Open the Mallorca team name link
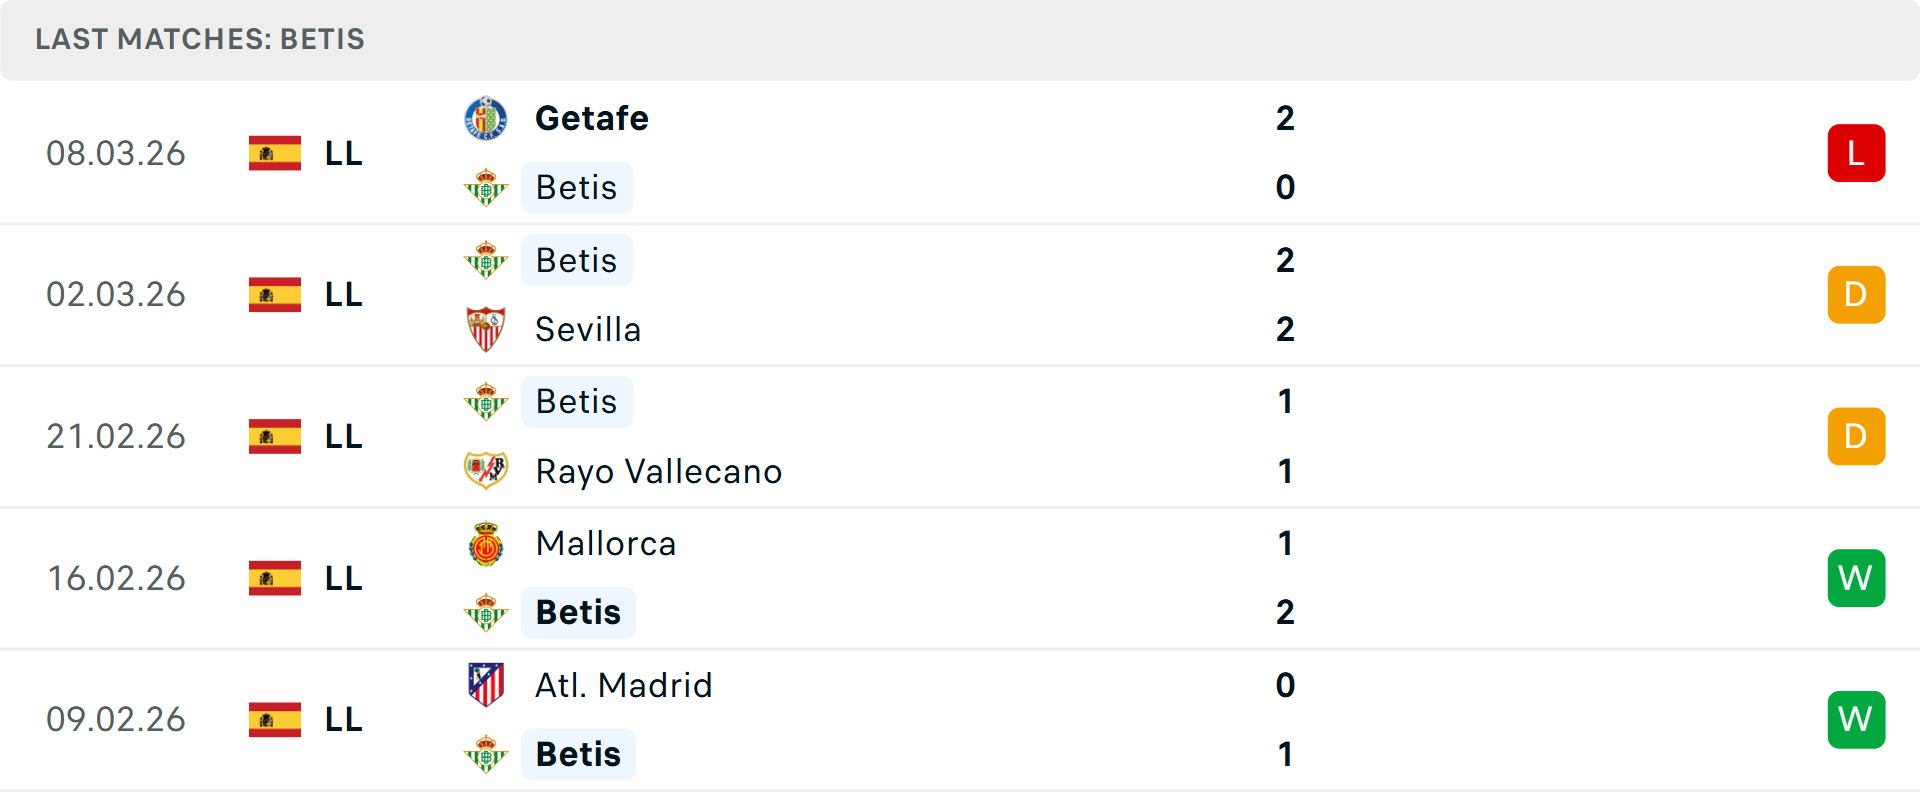Screen dimensions: 1920x792 (606, 543)
